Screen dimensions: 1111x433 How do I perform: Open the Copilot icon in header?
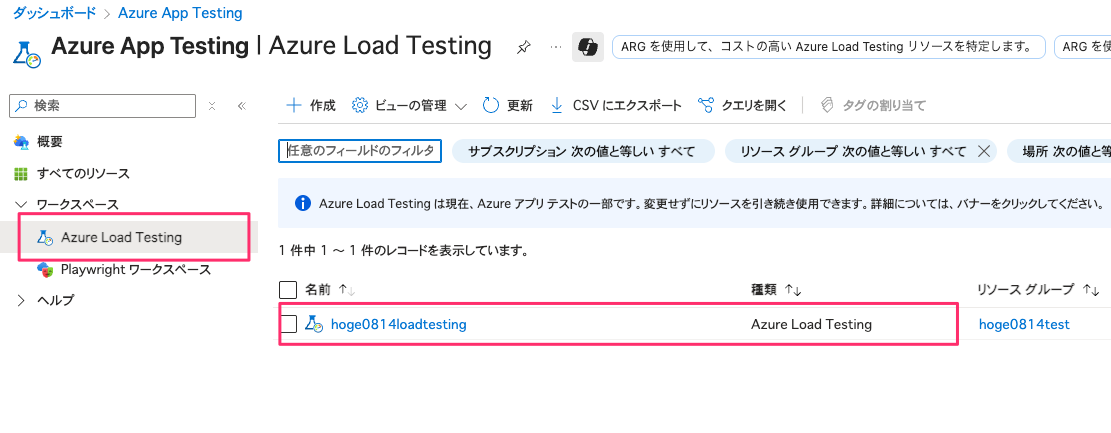point(587,47)
